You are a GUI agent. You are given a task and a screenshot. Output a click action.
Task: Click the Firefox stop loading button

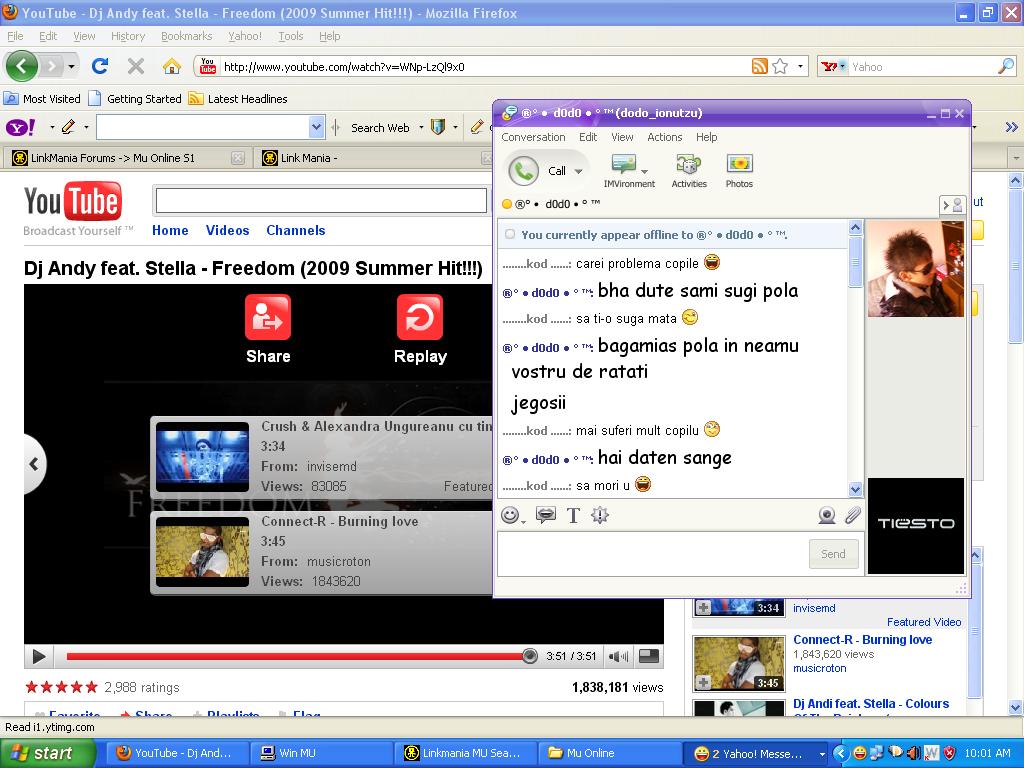click(x=135, y=66)
